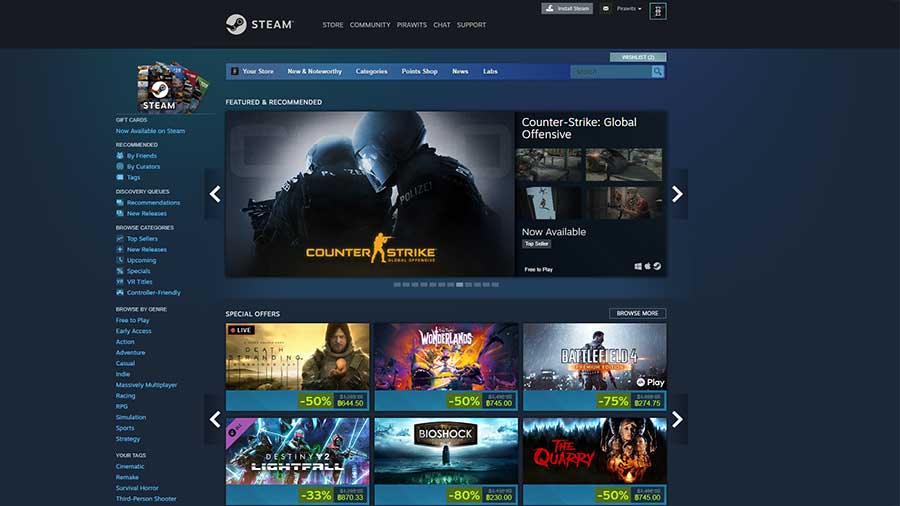The height and width of the screenshot is (506, 900).
Task: Click the Upcoming icon in sidebar
Action: coord(120,260)
